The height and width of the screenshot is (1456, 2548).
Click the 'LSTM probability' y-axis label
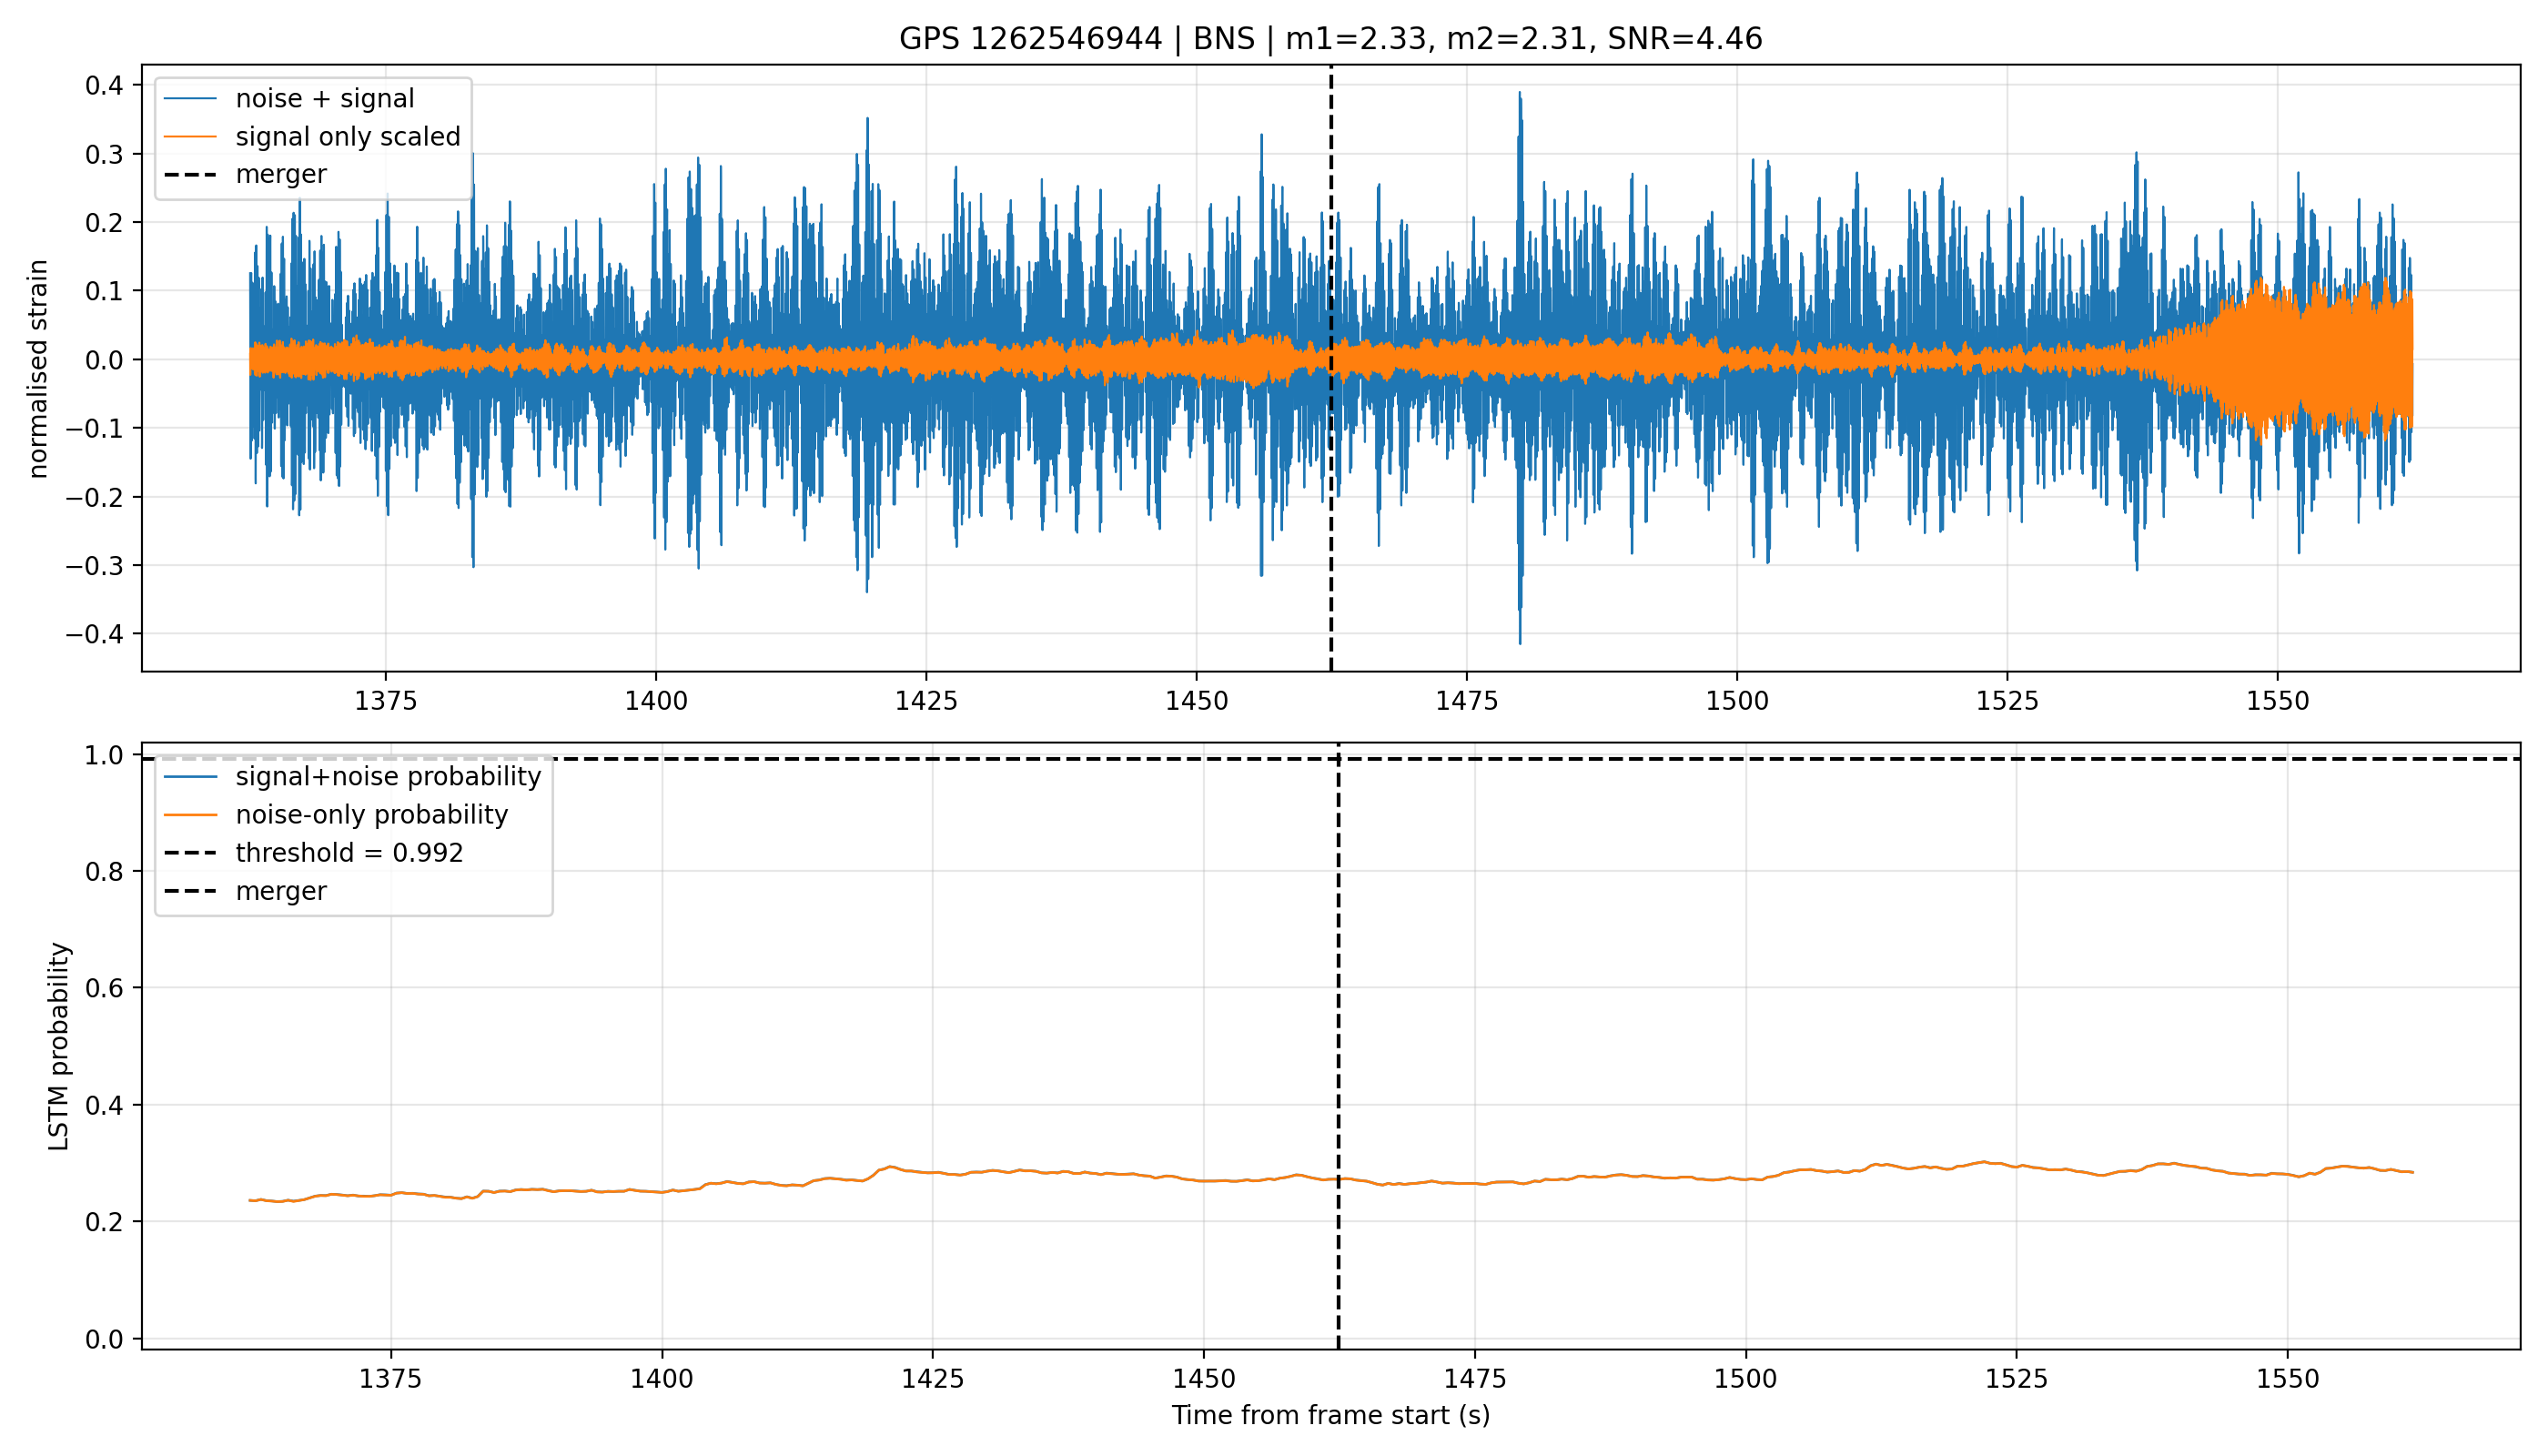60,1046
